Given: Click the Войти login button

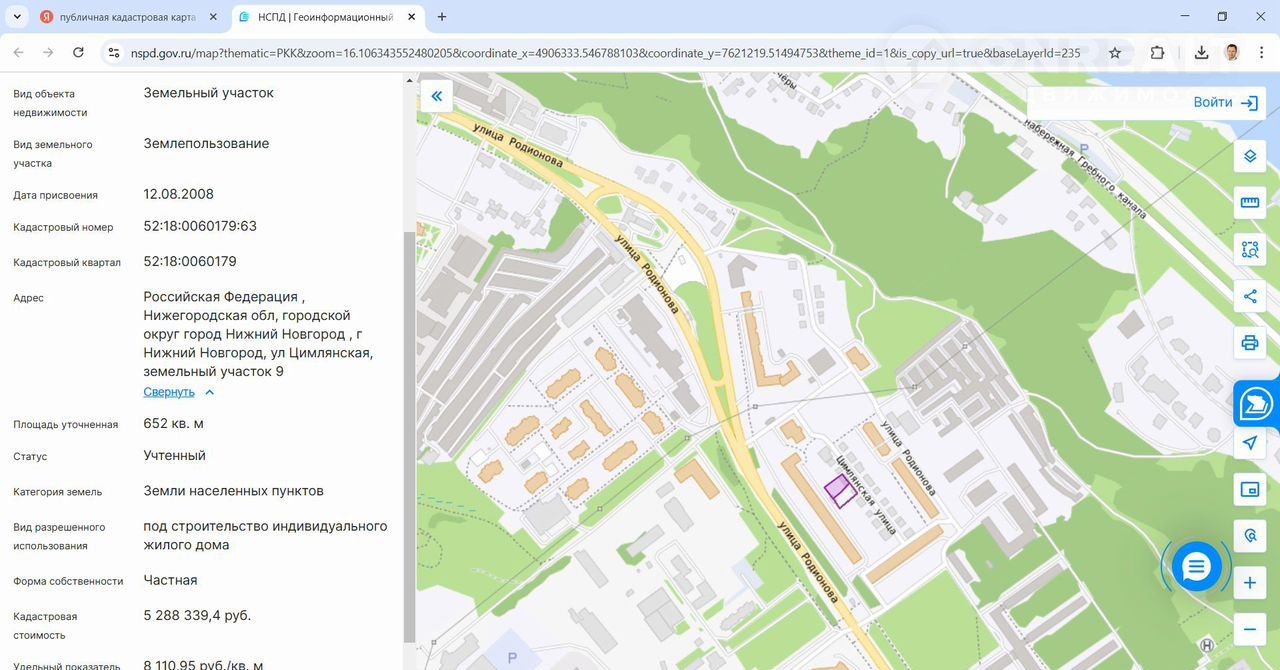Looking at the screenshot, I should coord(1225,102).
